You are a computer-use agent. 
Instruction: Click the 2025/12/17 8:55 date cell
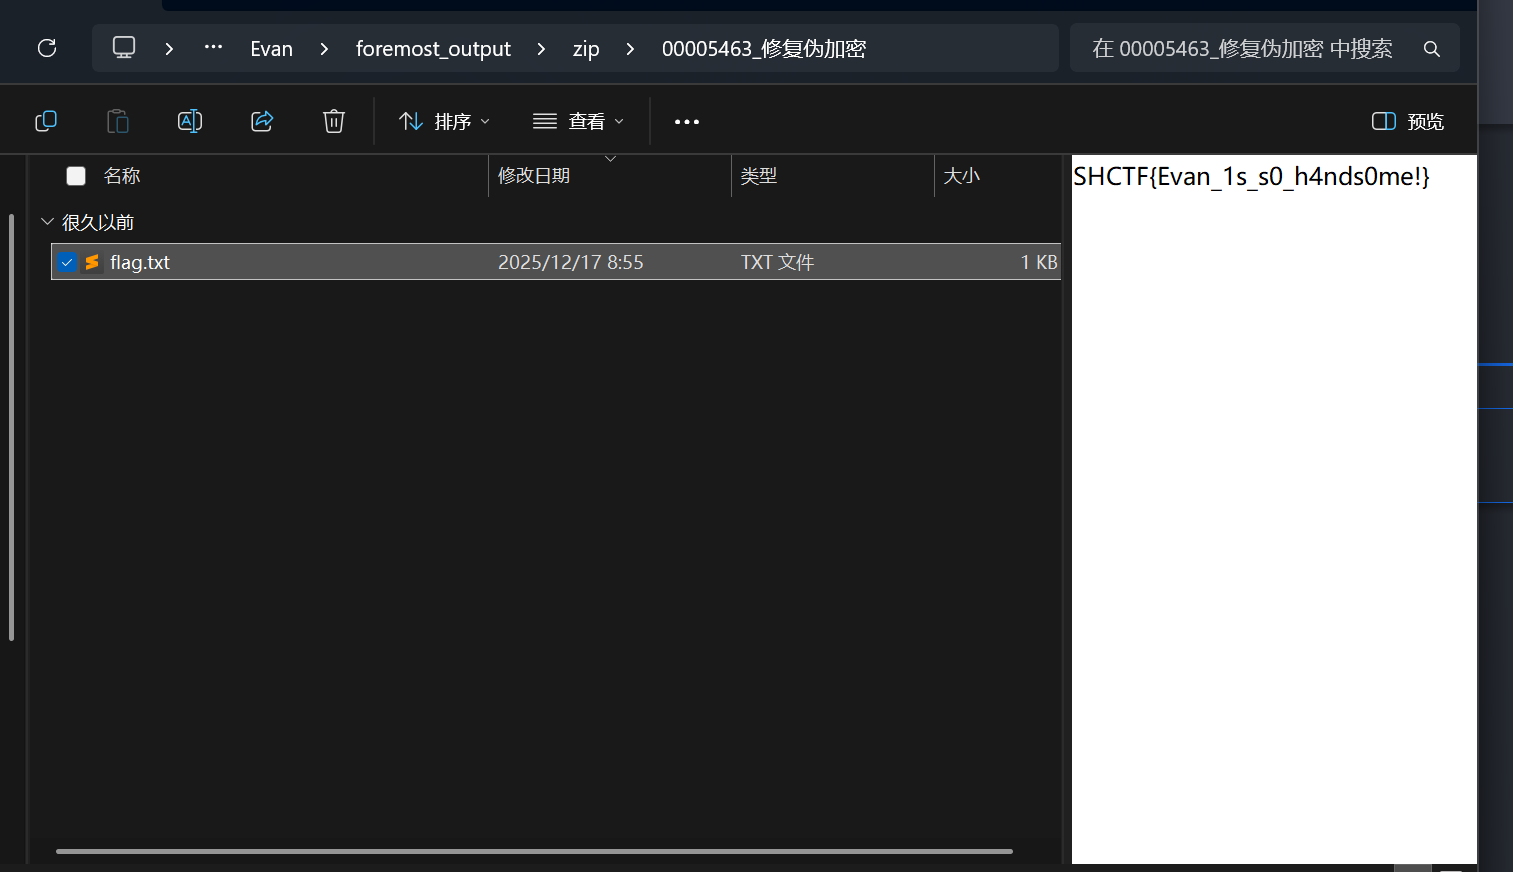coord(571,262)
